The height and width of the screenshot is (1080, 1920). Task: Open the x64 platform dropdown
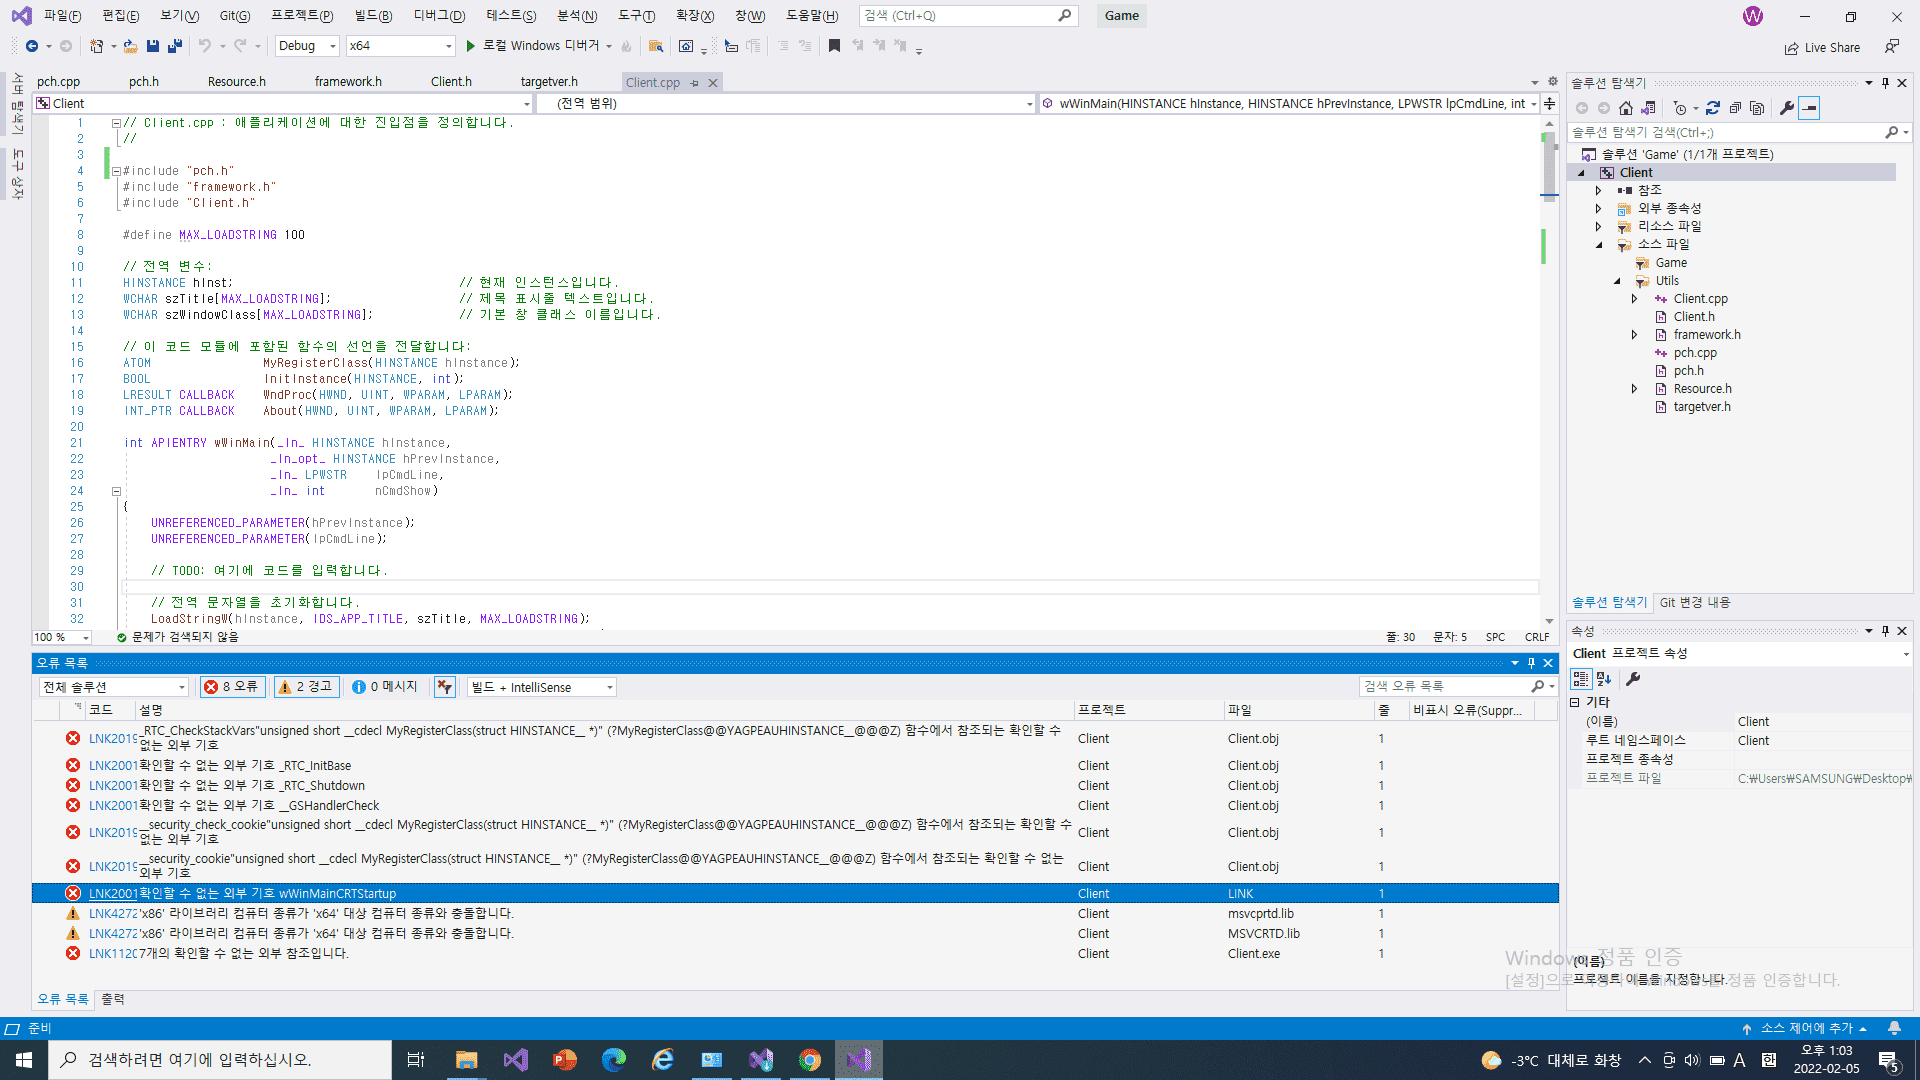click(400, 46)
